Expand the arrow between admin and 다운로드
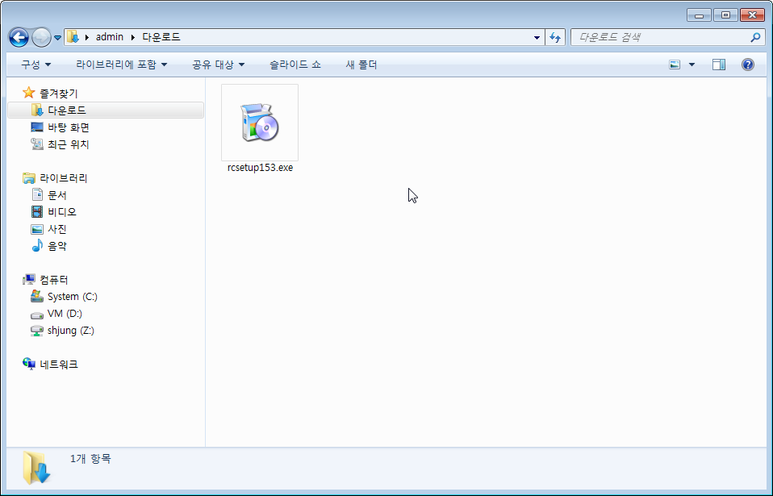Viewport: 773px width, 496px height. point(133,37)
